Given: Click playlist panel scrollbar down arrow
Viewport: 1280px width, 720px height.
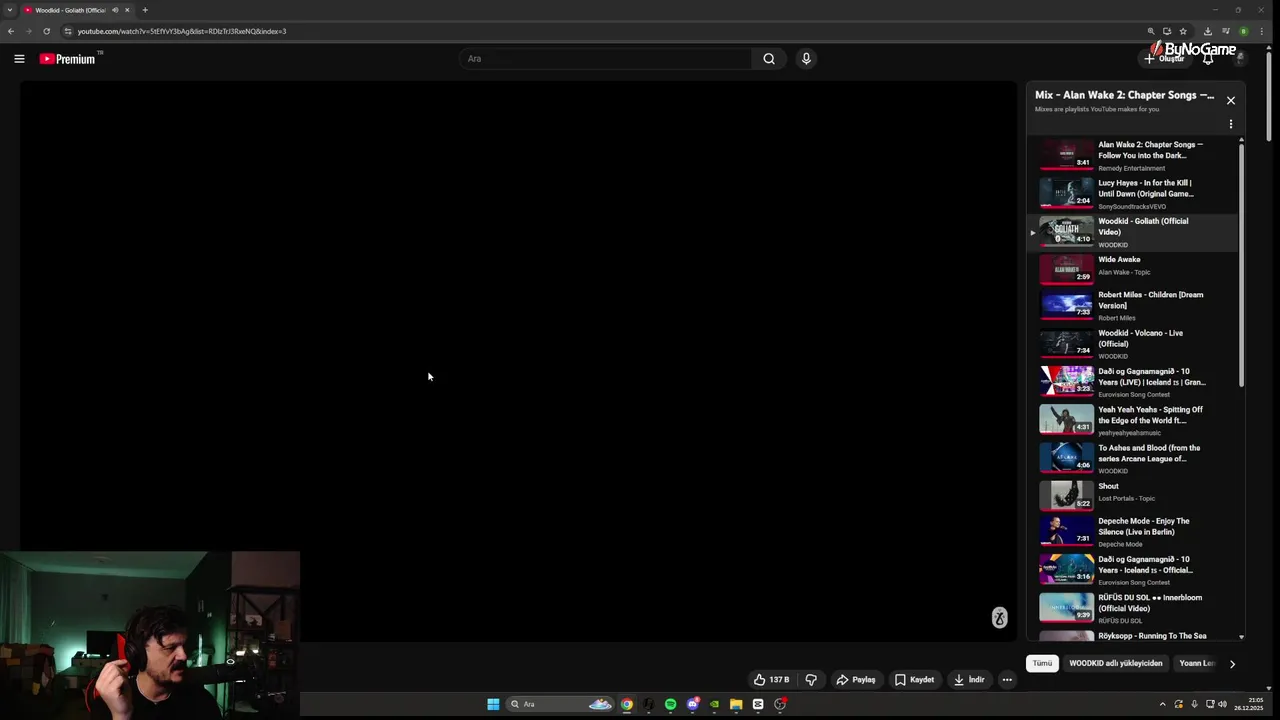Looking at the screenshot, I should click(1242, 637).
